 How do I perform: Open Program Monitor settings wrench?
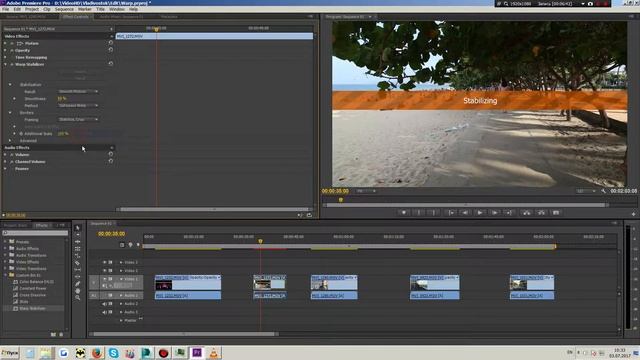603,191
